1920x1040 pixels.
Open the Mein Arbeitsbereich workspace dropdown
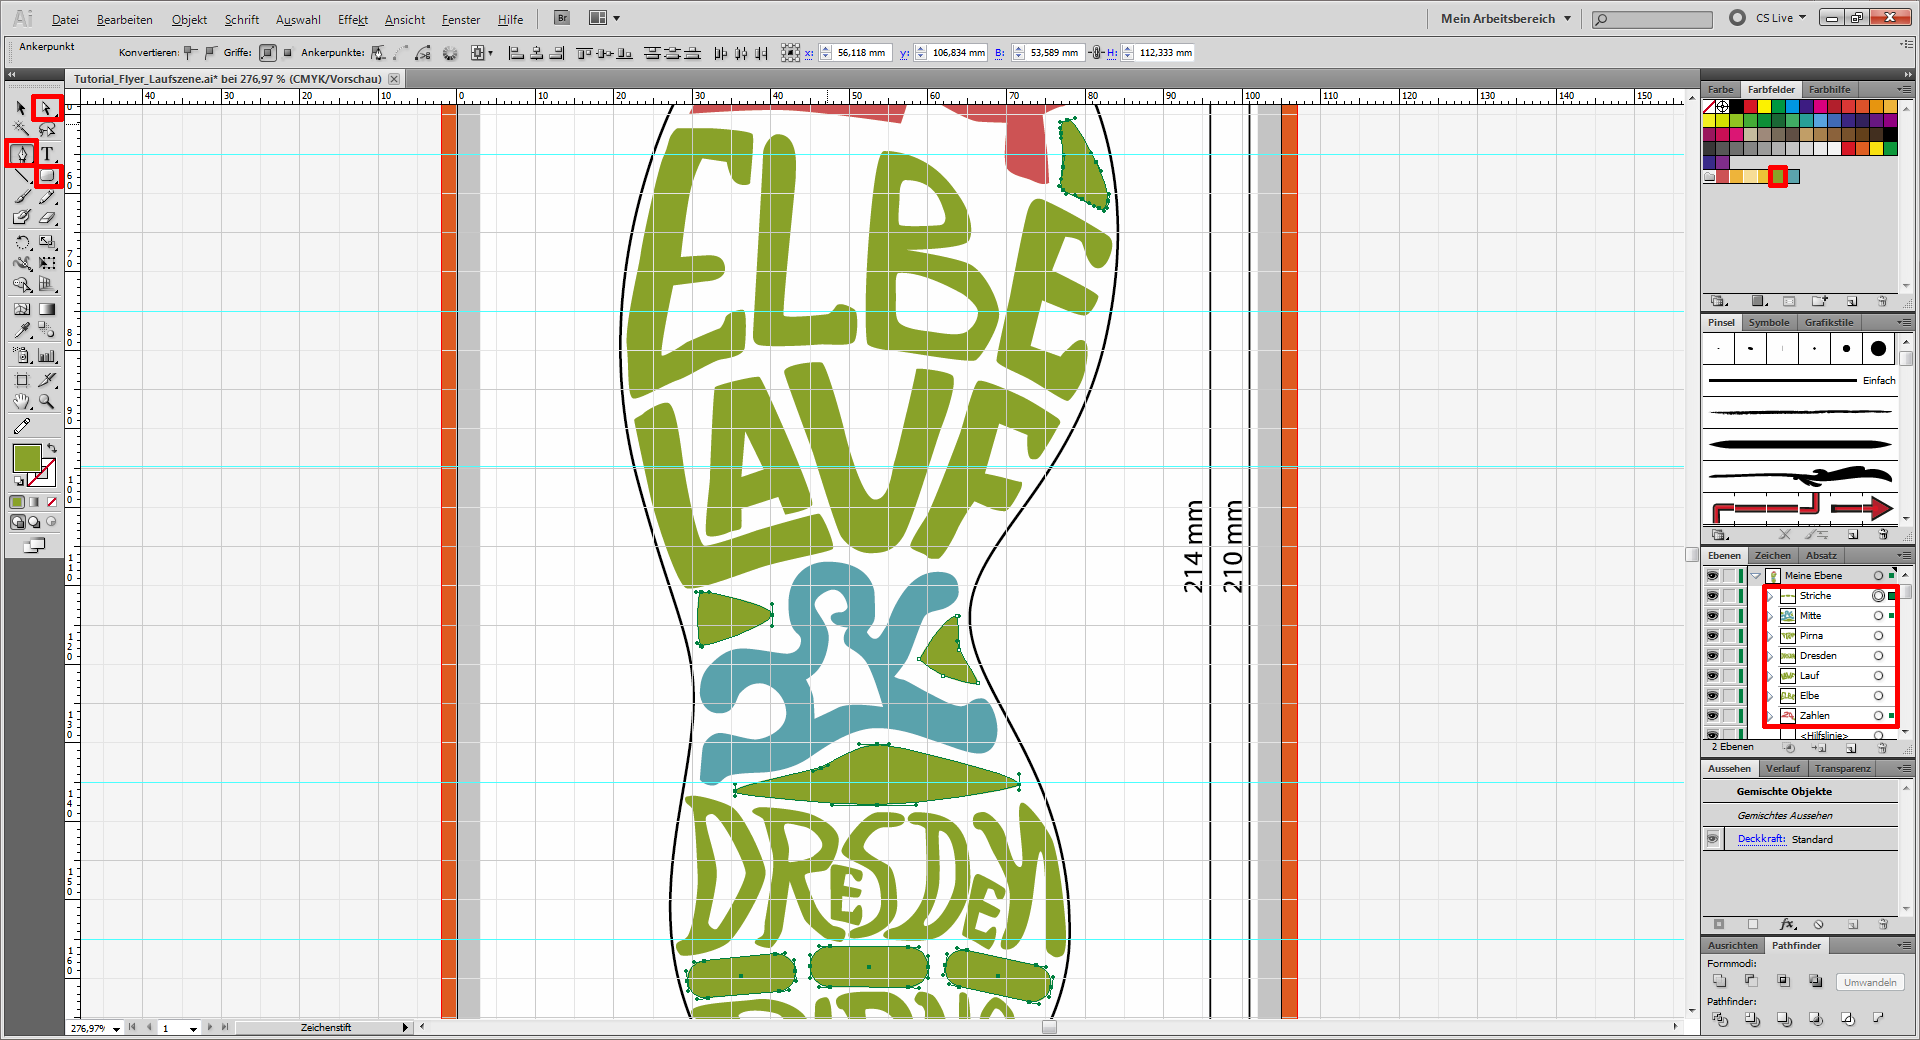1505,19
